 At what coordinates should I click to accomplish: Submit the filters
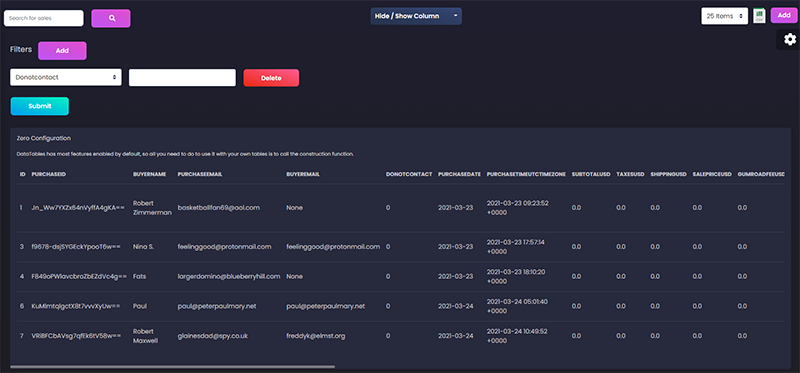(39, 106)
